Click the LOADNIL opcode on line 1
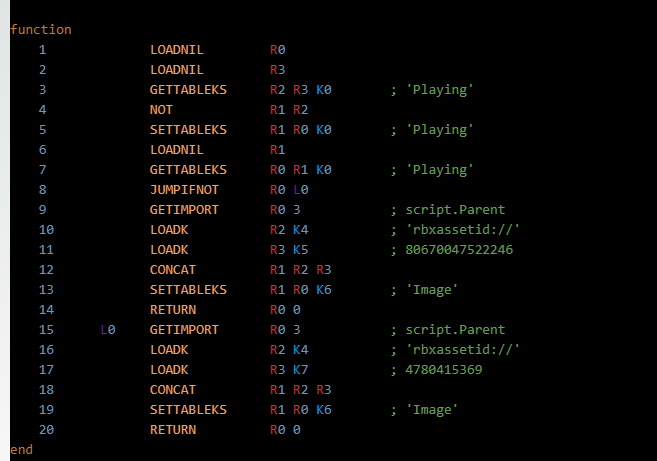 point(177,49)
